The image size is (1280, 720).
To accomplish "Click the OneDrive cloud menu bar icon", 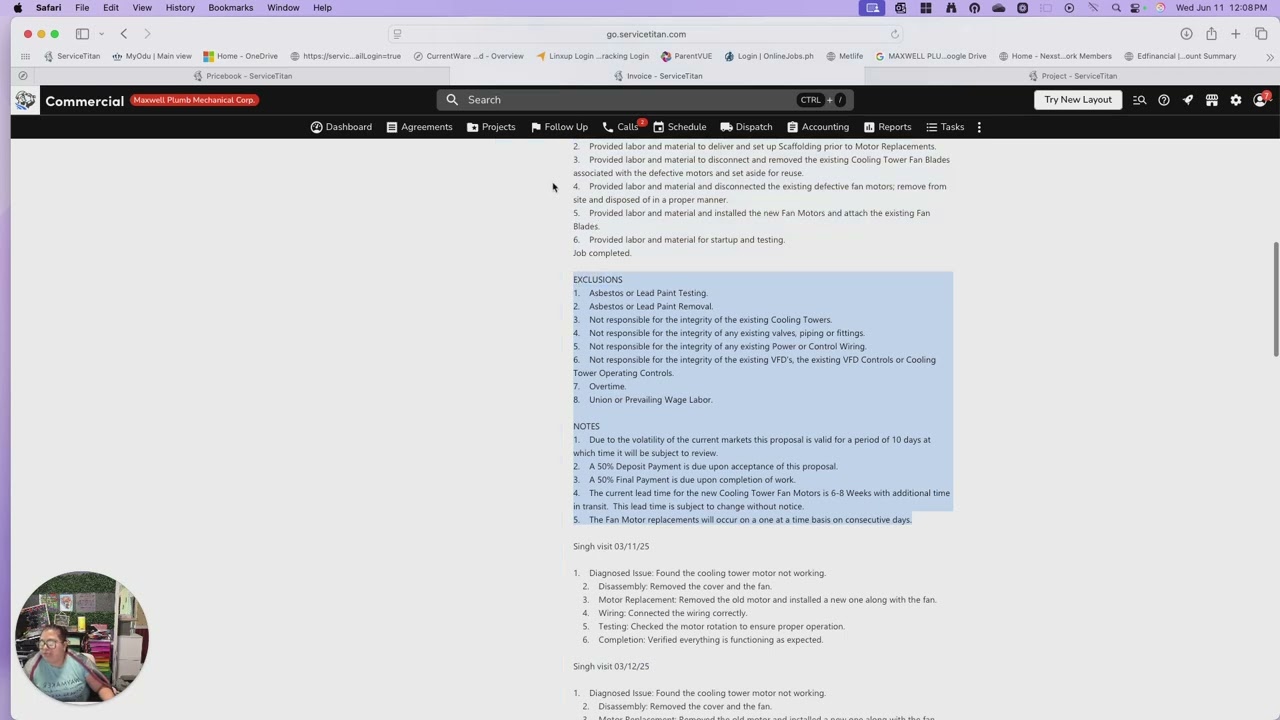I will (x=998, y=8).
